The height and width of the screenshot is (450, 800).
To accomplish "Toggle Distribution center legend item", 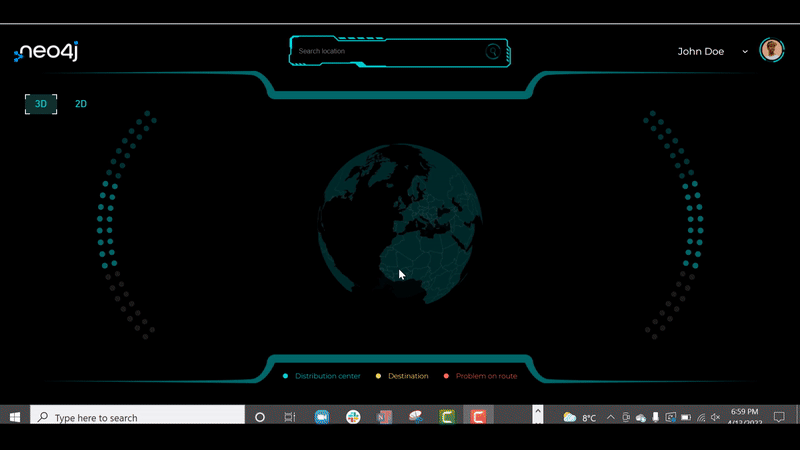I will pyautogui.click(x=321, y=376).
